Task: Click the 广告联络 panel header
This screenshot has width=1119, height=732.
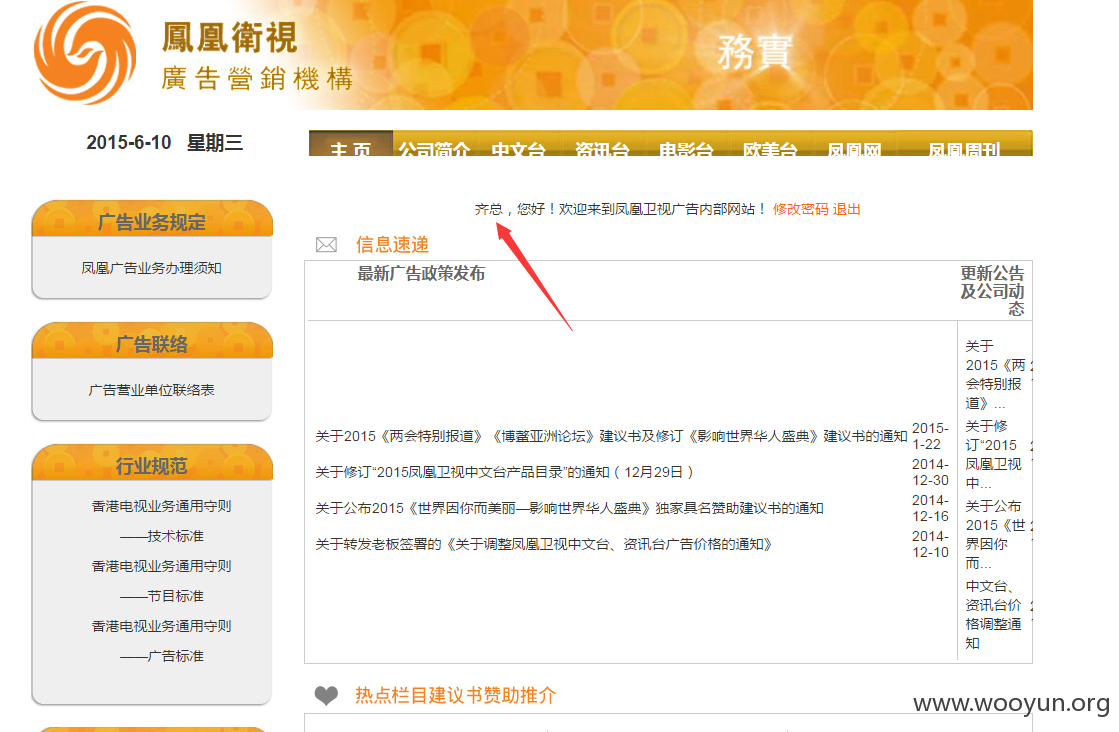Action: 152,342
